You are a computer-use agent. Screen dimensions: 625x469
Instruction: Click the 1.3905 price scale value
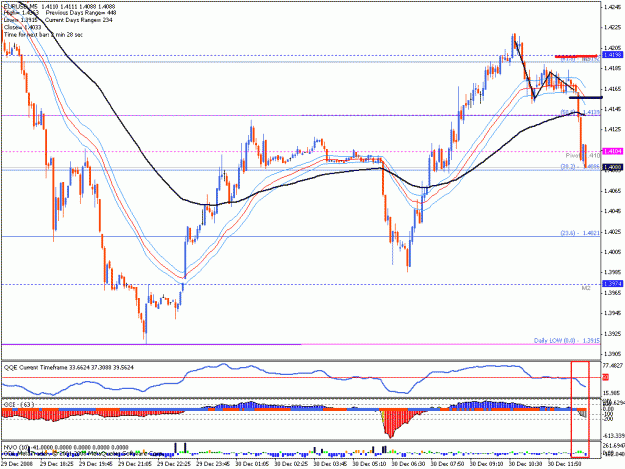click(612, 354)
